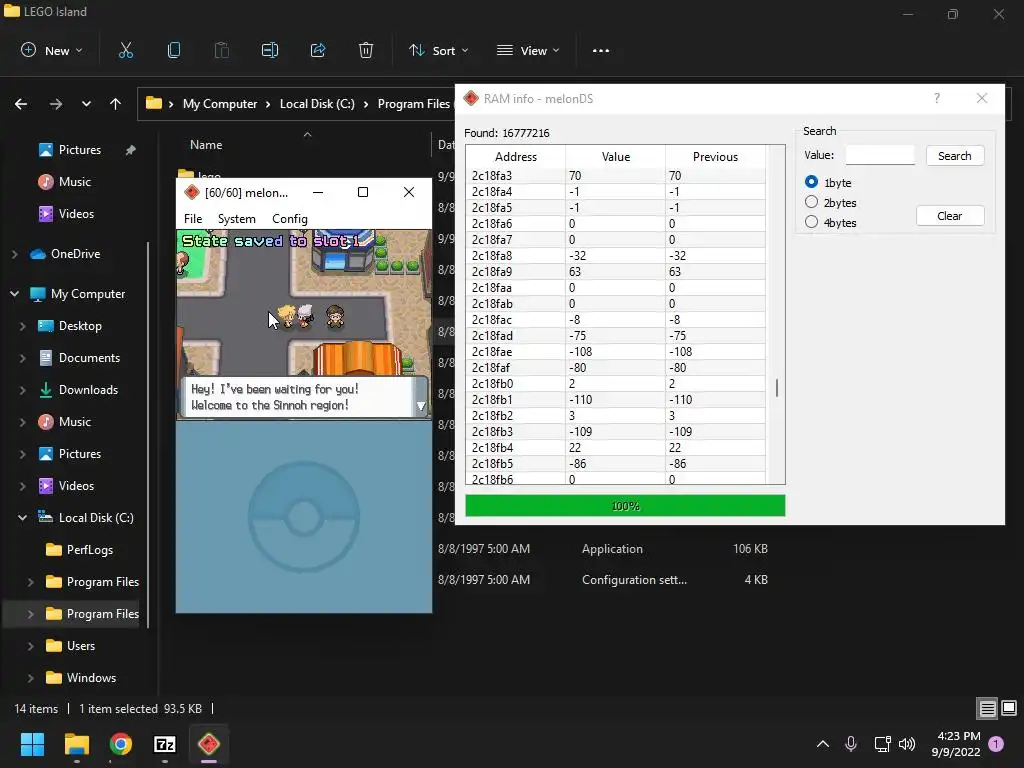Switch to details view layout icon
Viewport: 1024px width, 768px height.
[987, 709]
